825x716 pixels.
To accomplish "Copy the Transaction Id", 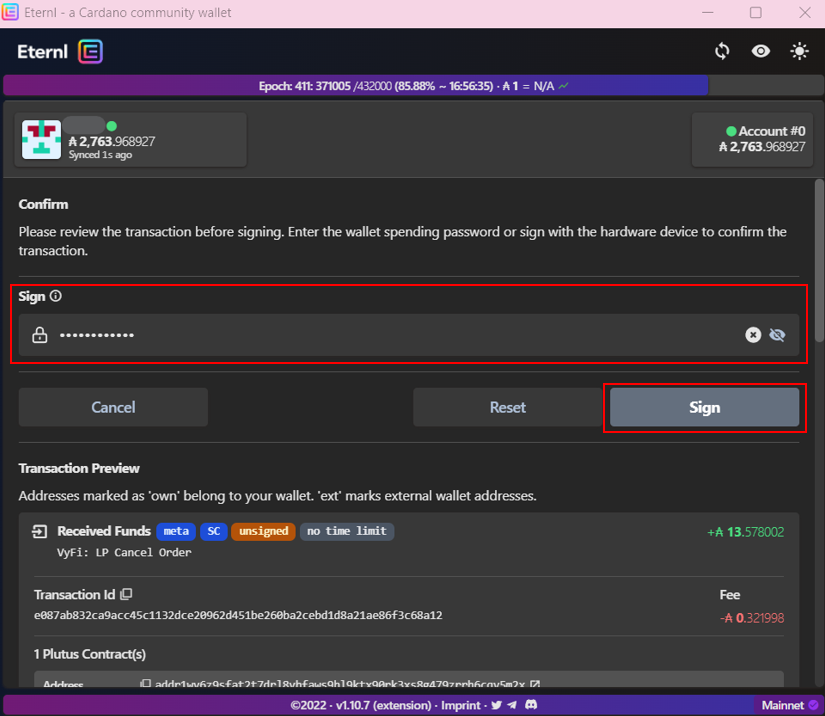I will pos(126,594).
